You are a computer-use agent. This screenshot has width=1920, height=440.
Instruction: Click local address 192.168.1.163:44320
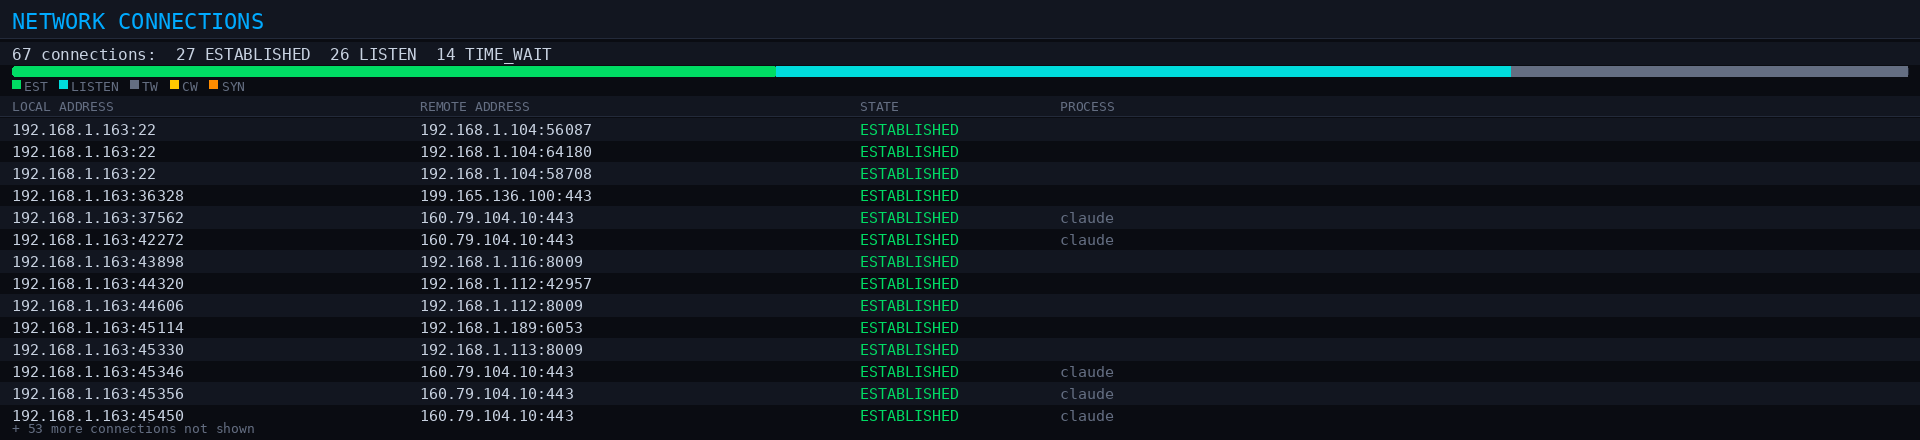98,284
